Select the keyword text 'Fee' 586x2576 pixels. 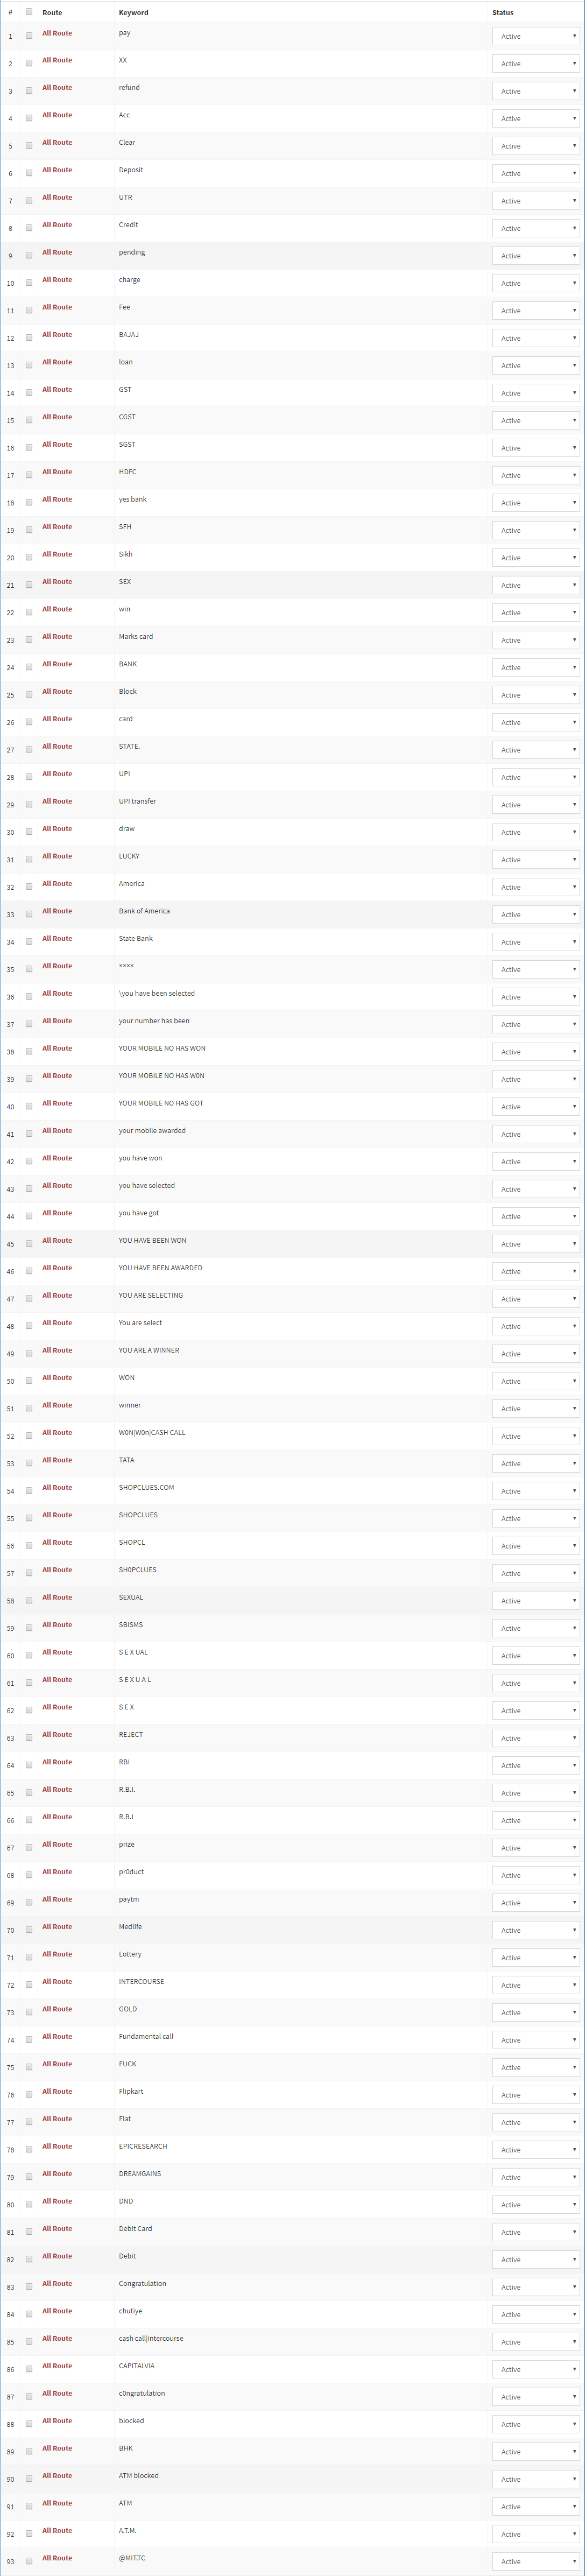click(x=124, y=307)
